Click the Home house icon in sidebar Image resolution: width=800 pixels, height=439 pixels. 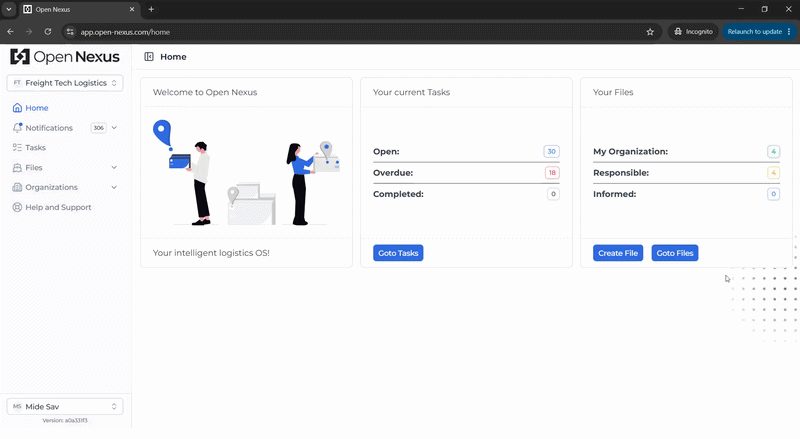pyautogui.click(x=17, y=108)
